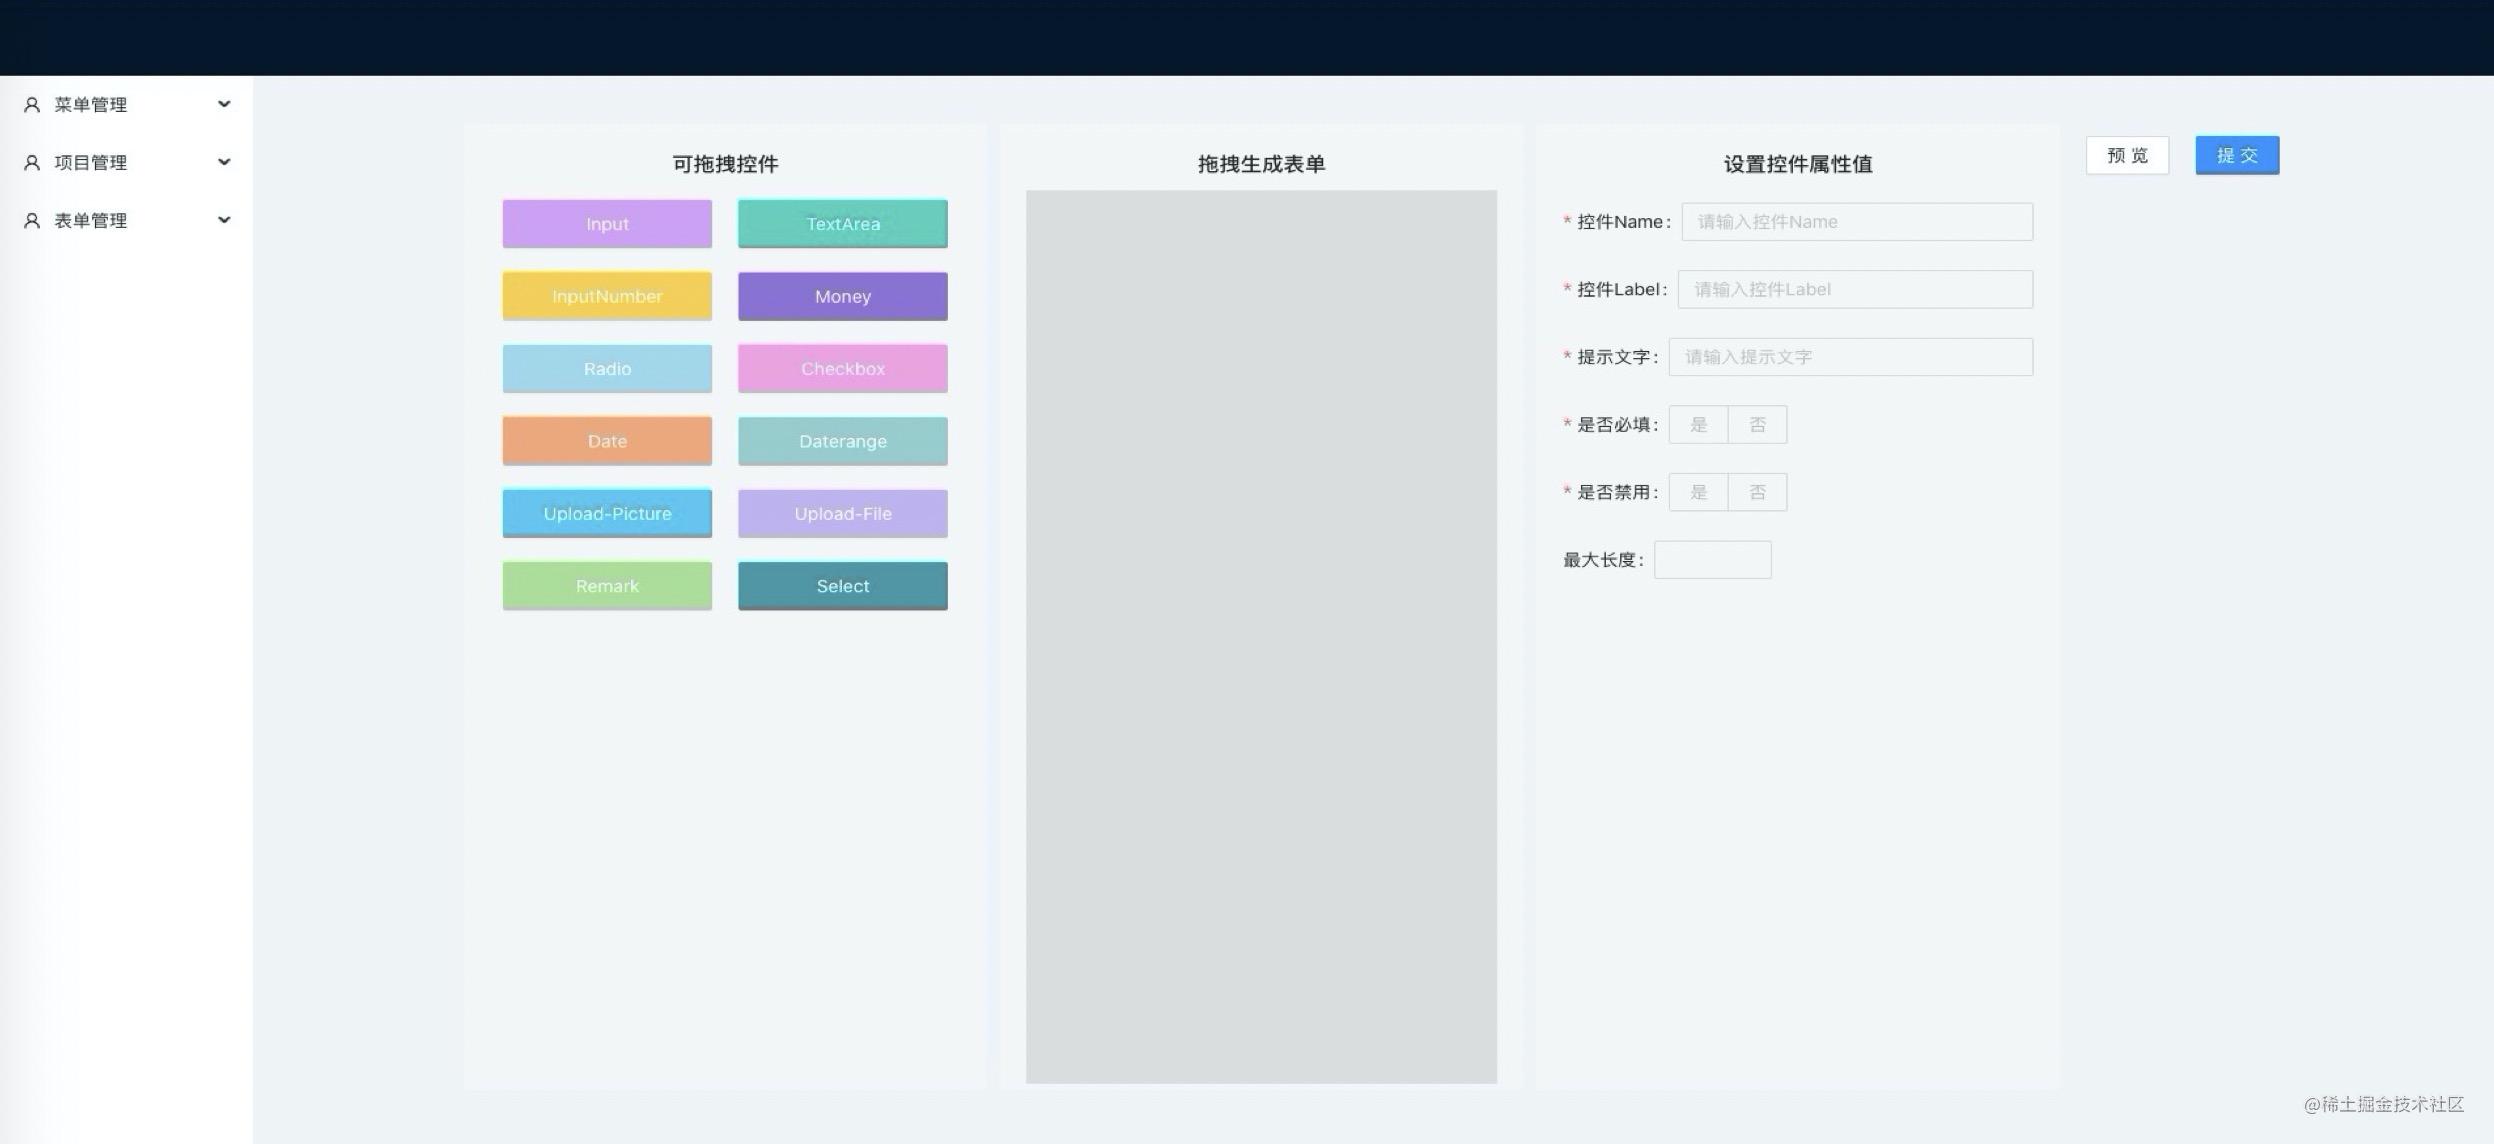
Task: Submit the form with 提交 button
Action: [2237, 155]
